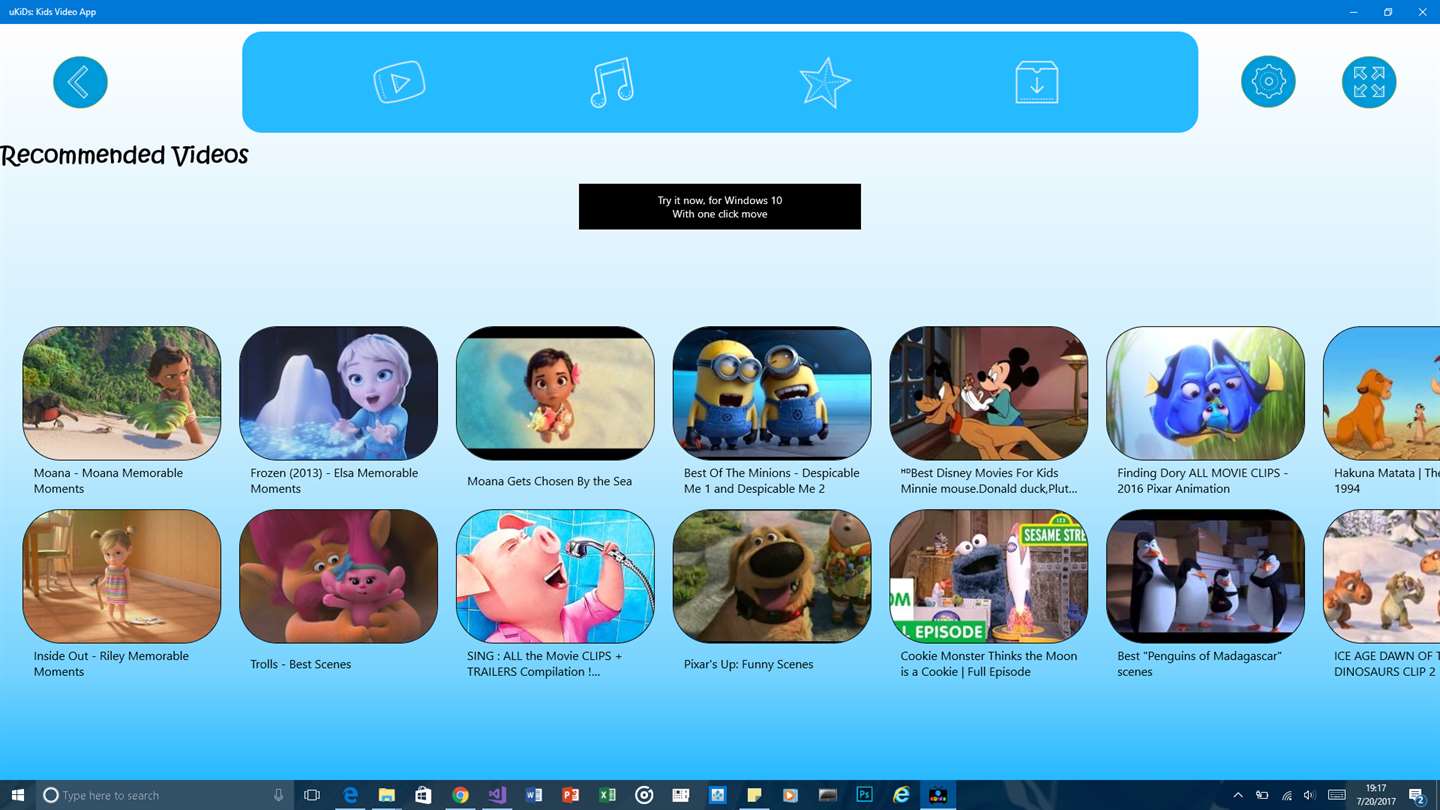Open the battery status tray icon

1262,795
